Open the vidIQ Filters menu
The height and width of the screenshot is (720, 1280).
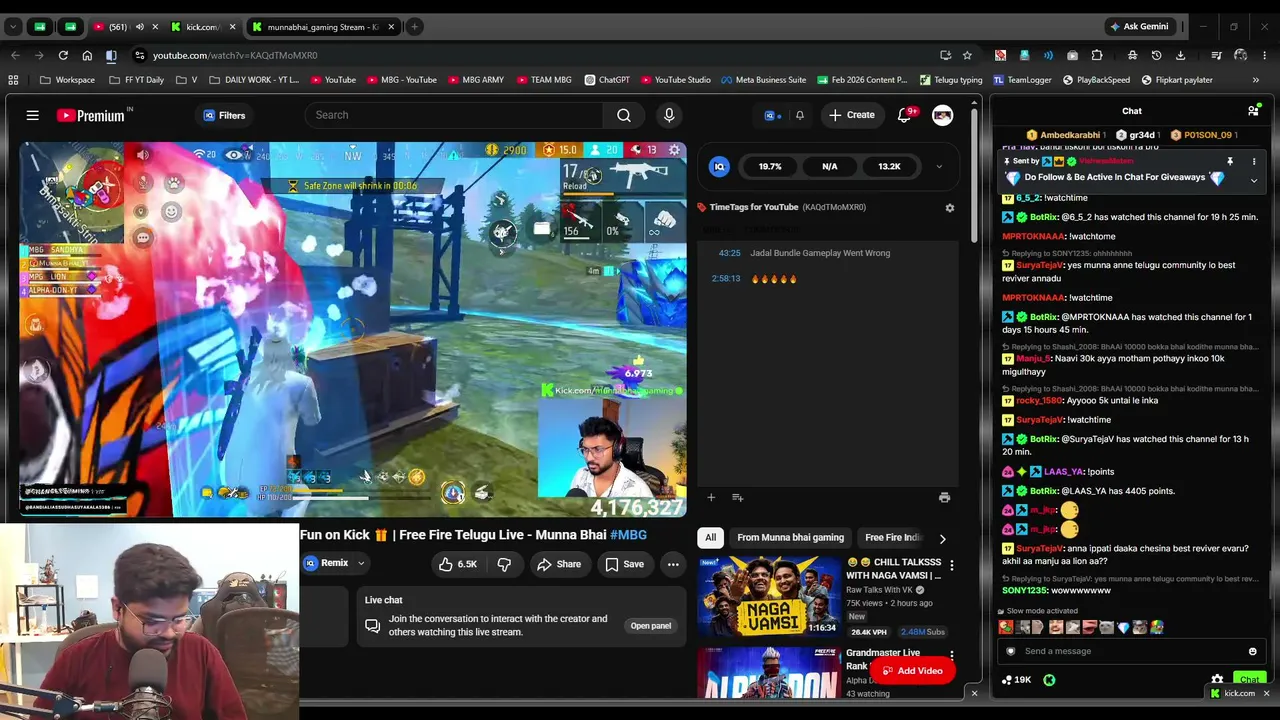coord(224,115)
